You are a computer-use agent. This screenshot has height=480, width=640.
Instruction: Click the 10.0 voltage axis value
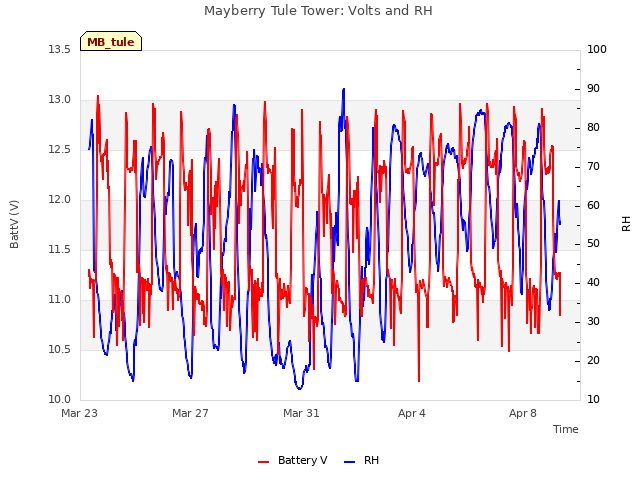tap(60, 400)
